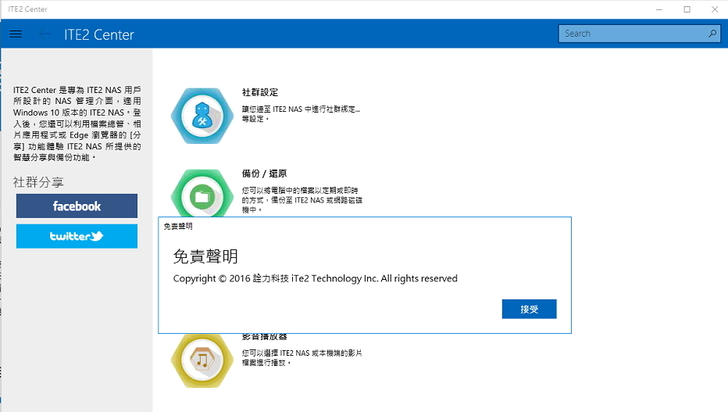The height and width of the screenshot is (412, 728).
Task: Click the 社群設定 title text
Action: point(260,92)
